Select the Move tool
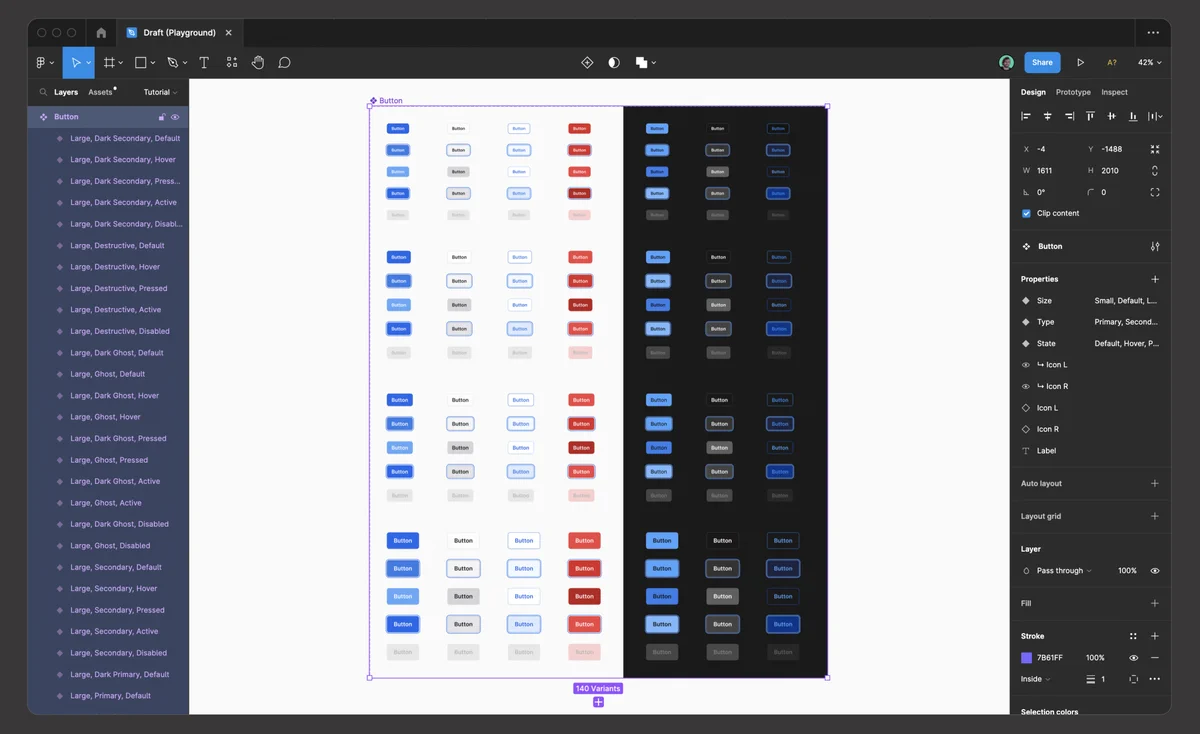 pyautogui.click(x=76, y=62)
